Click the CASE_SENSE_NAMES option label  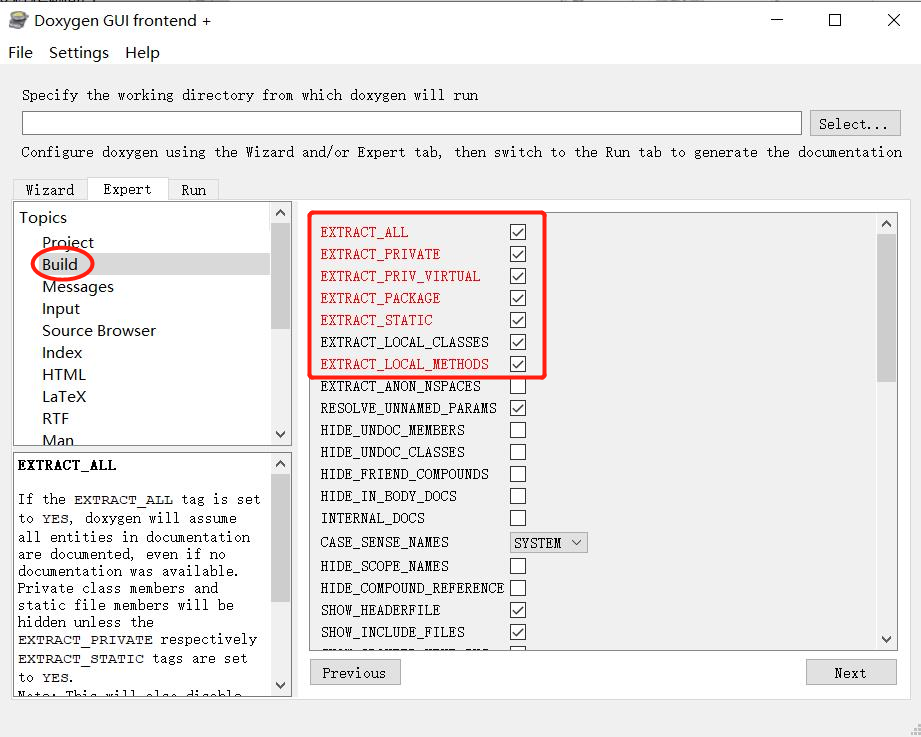(384, 543)
